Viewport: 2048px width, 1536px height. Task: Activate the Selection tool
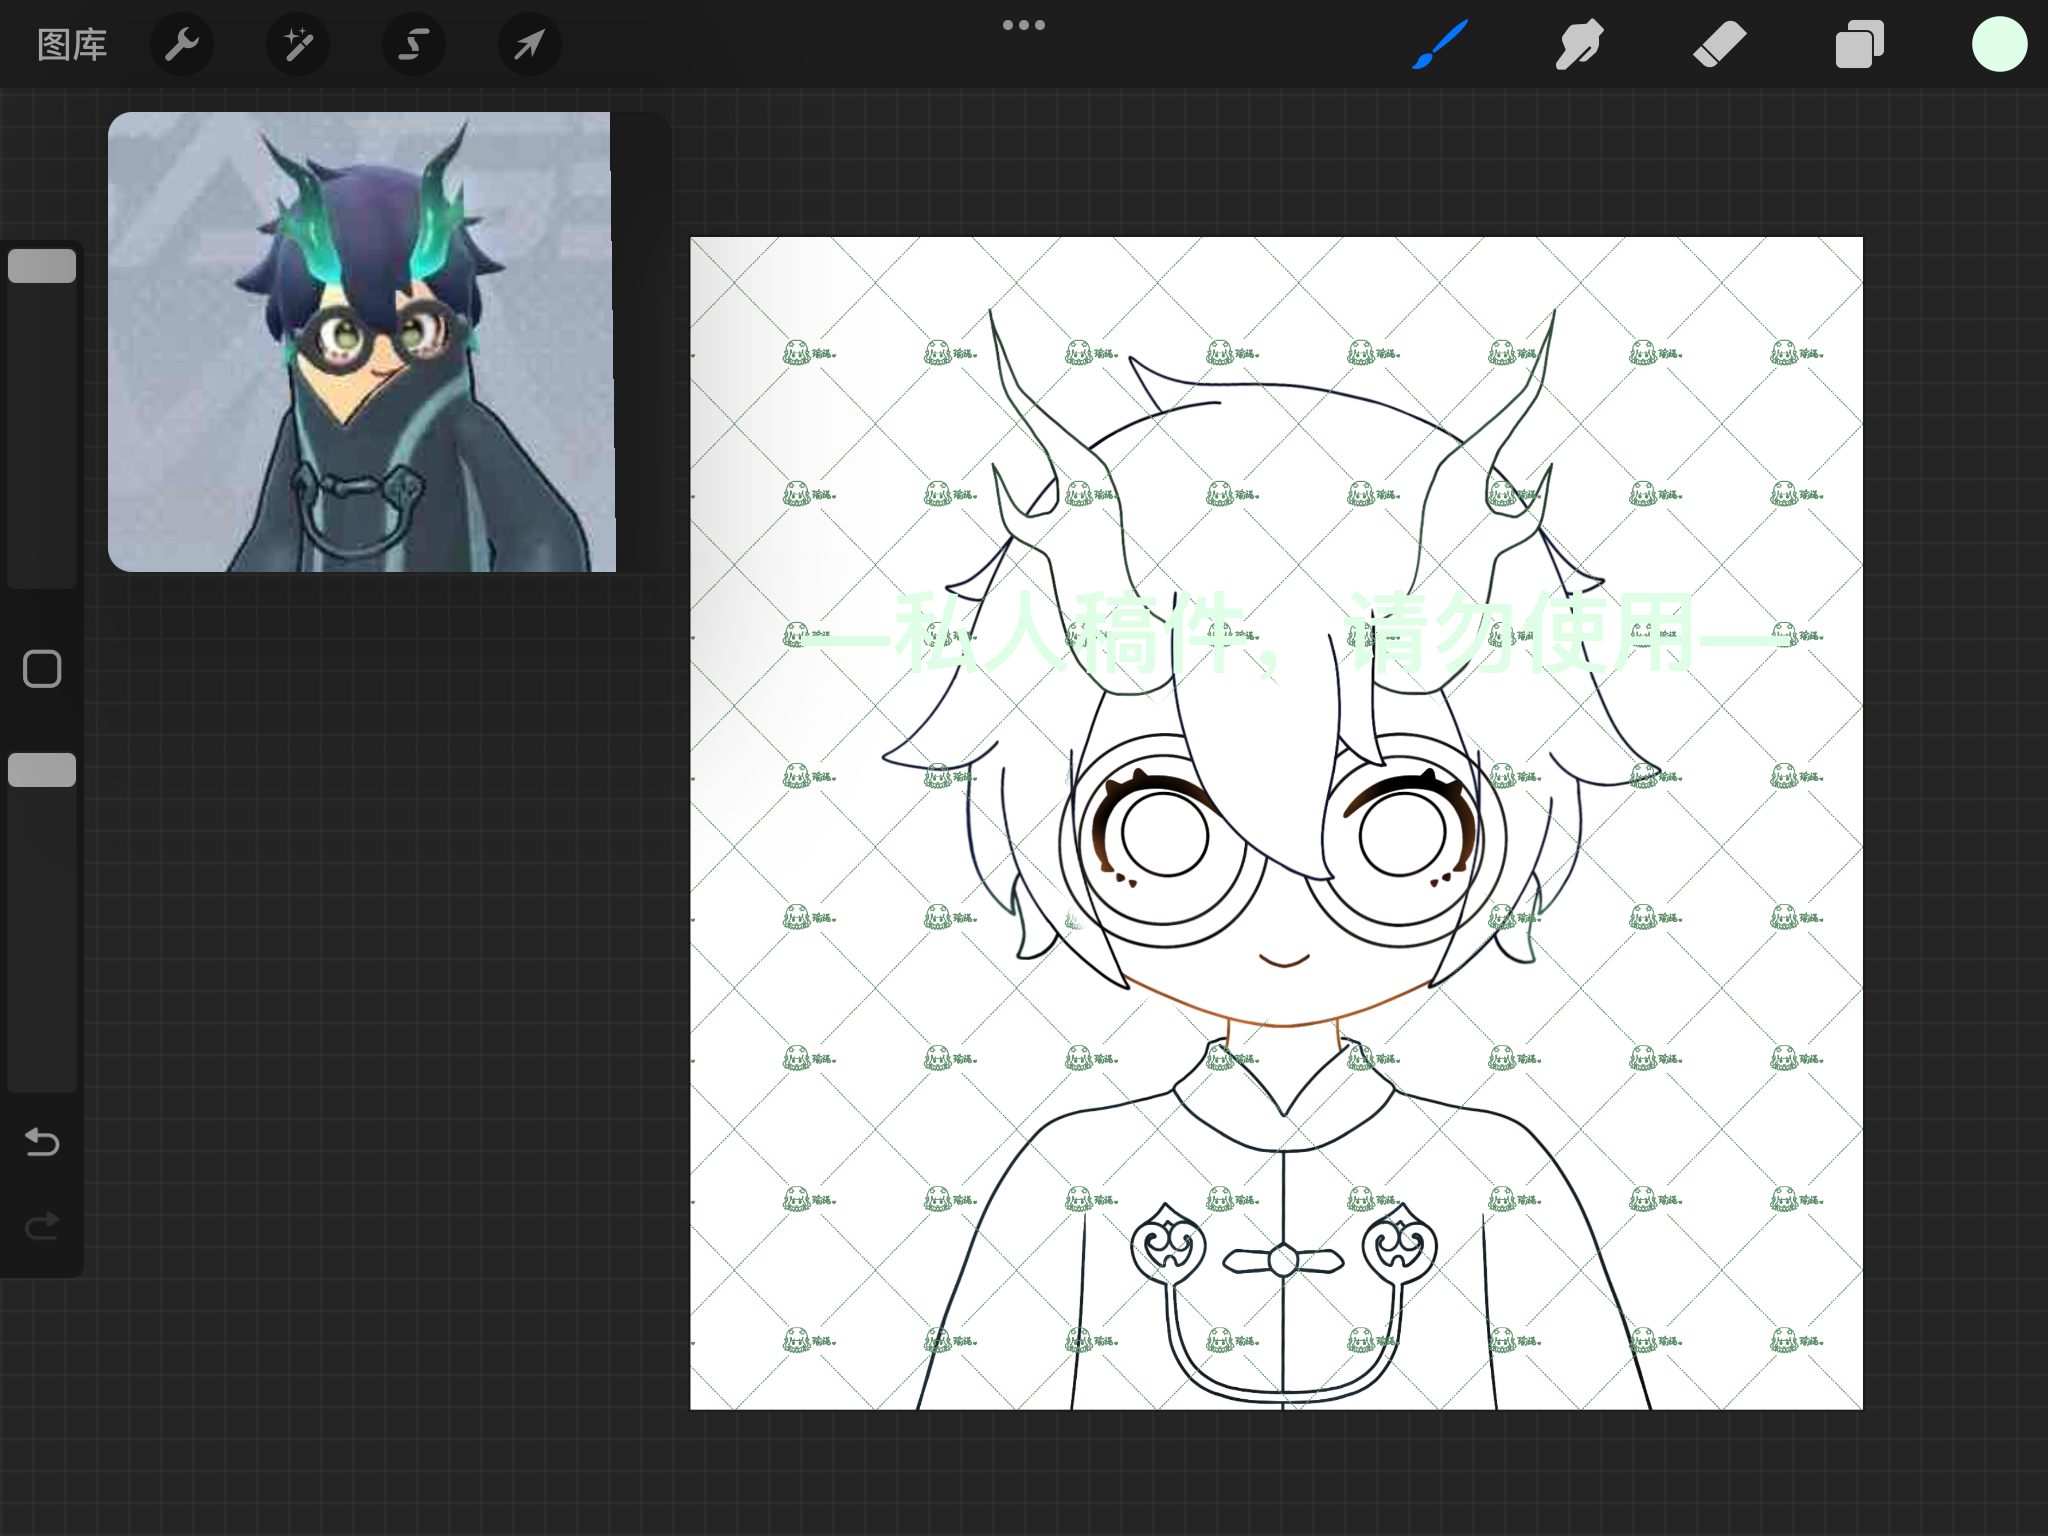click(x=414, y=45)
